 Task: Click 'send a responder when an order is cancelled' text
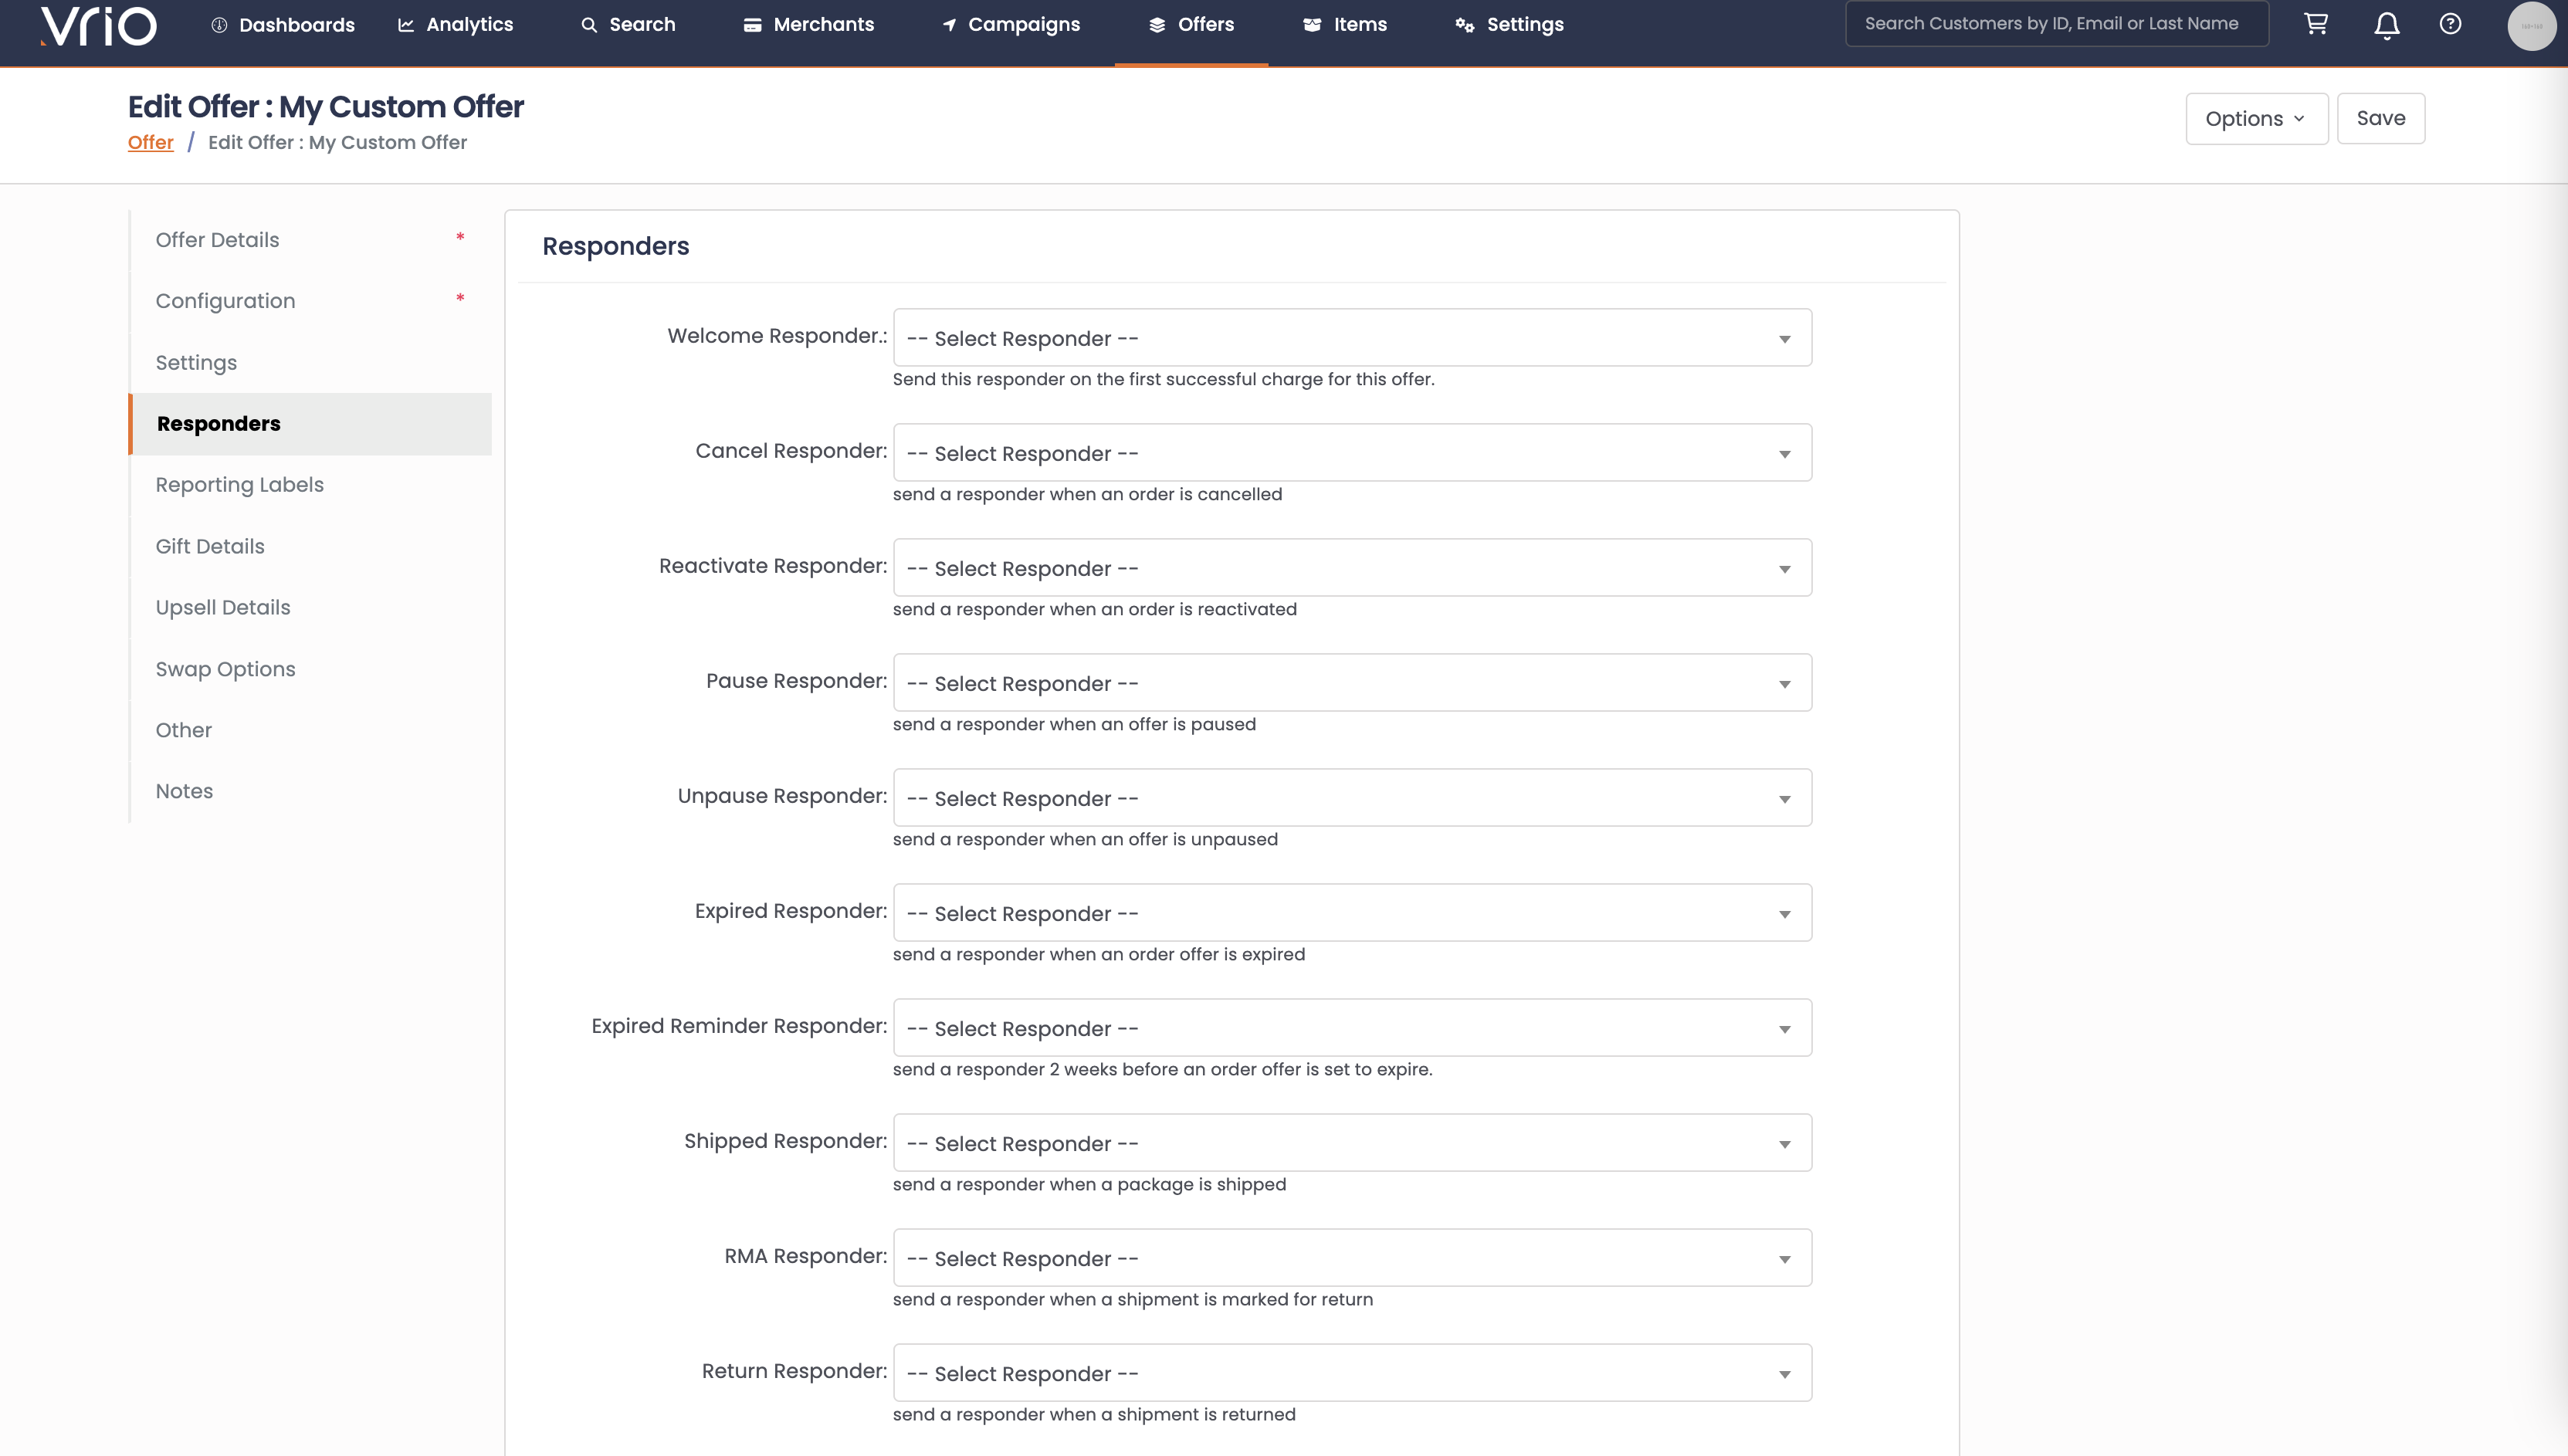[x=1087, y=494]
